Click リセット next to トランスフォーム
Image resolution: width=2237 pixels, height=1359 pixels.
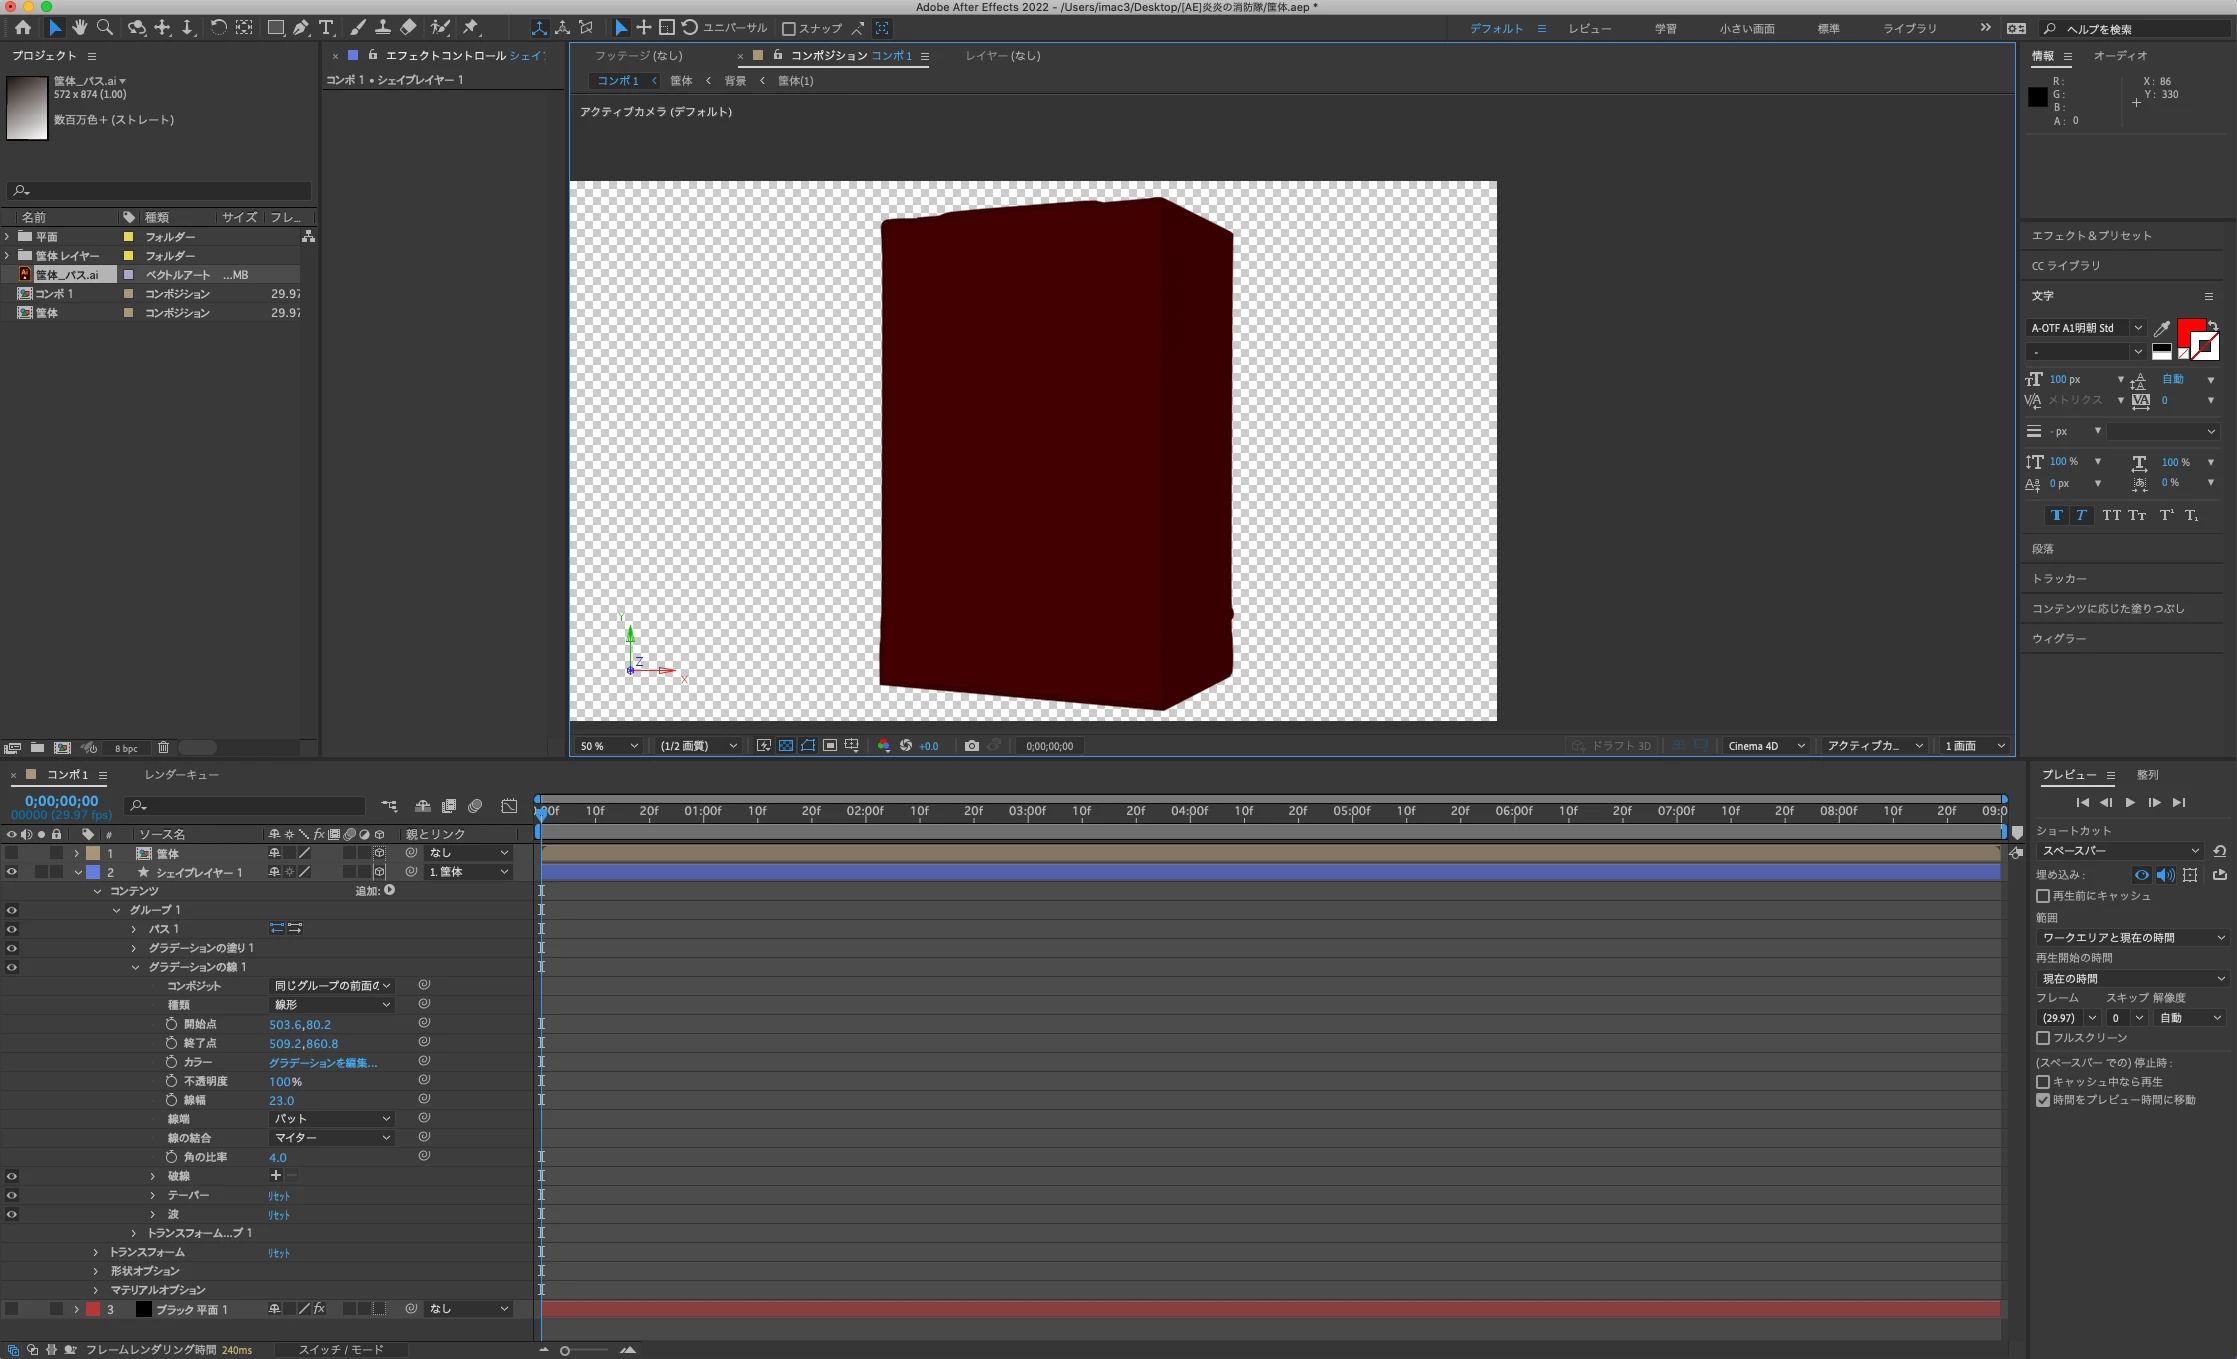tap(278, 1253)
